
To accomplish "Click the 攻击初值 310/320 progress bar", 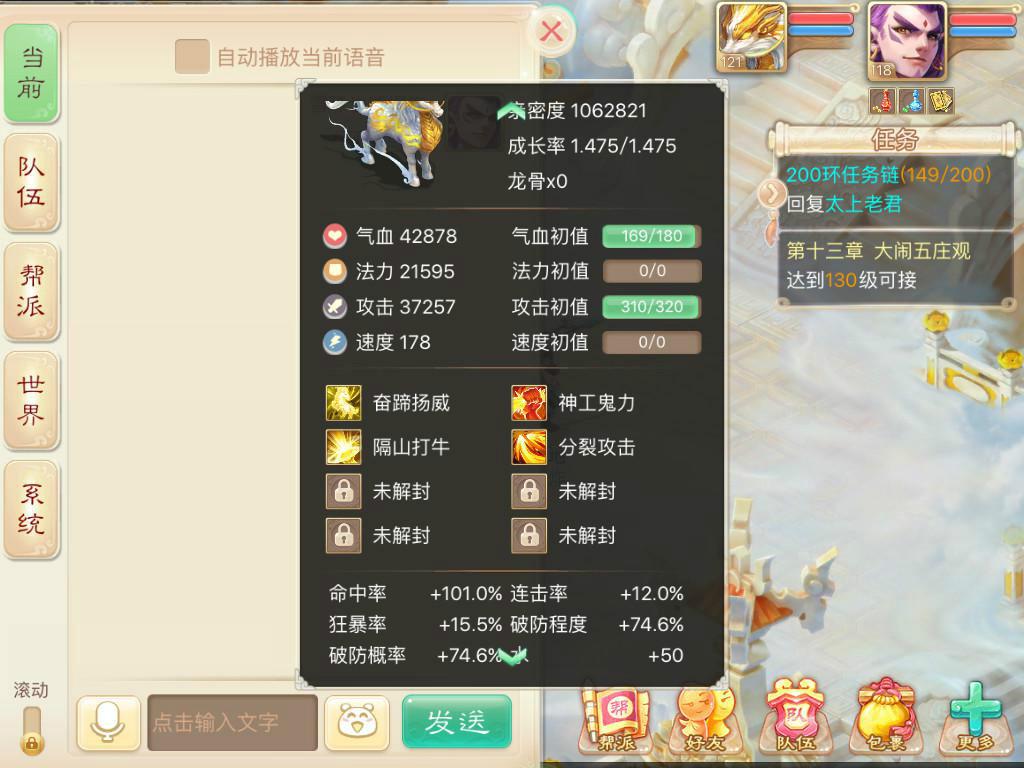I will (652, 307).
